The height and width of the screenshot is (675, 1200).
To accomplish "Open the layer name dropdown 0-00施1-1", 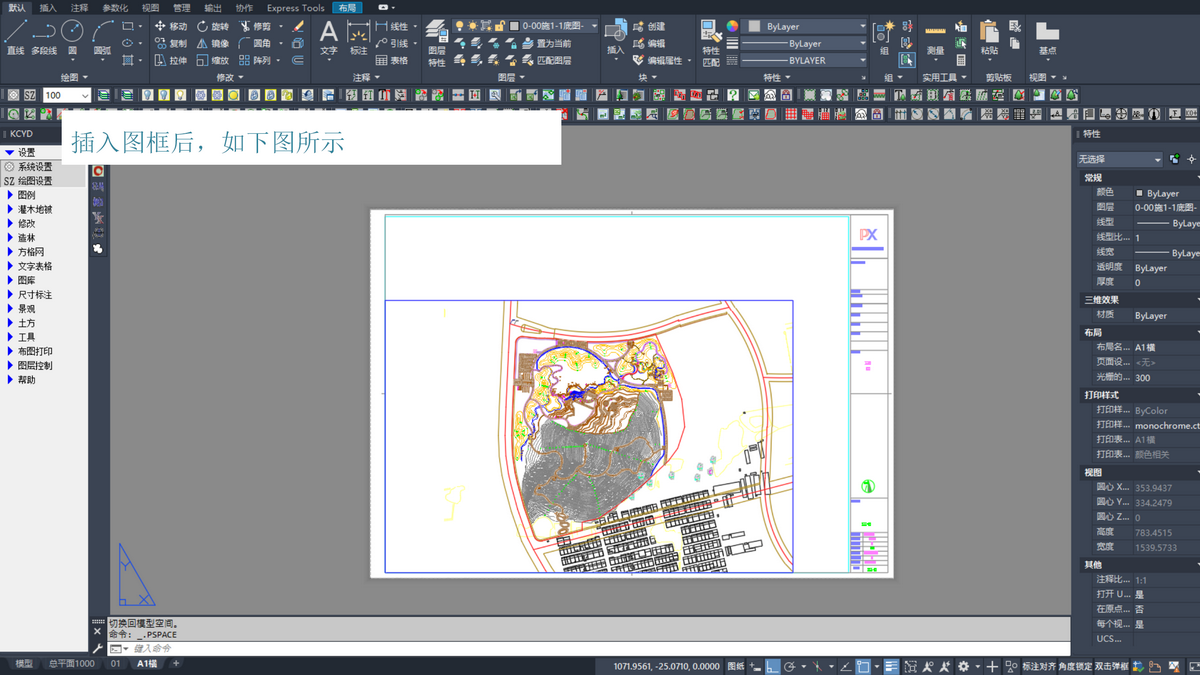I will pyautogui.click(x=553, y=26).
